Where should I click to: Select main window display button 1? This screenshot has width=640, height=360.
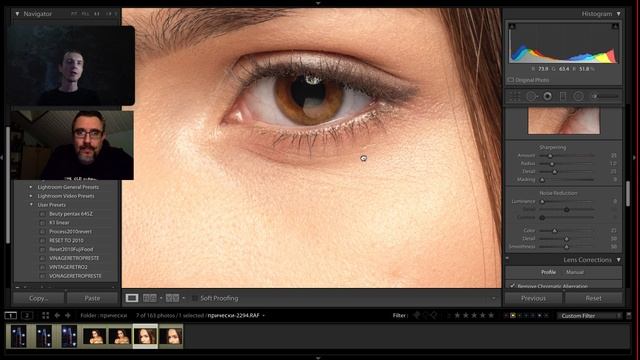click(x=11, y=316)
